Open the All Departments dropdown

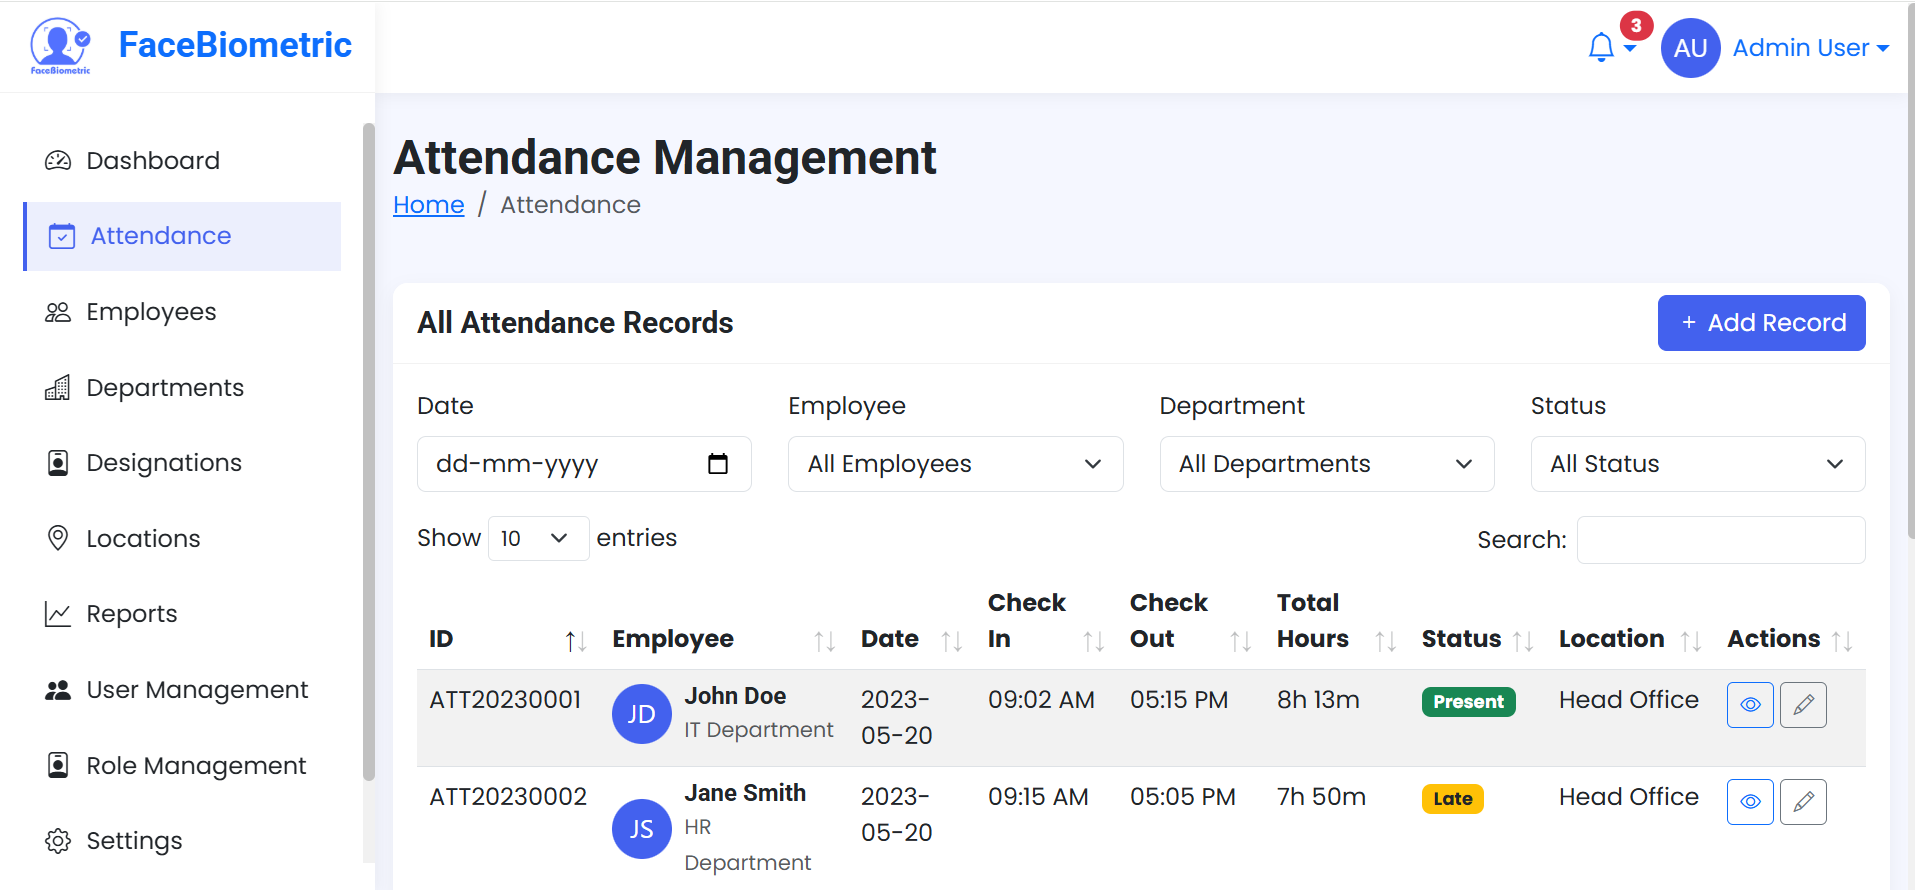click(x=1327, y=464)
